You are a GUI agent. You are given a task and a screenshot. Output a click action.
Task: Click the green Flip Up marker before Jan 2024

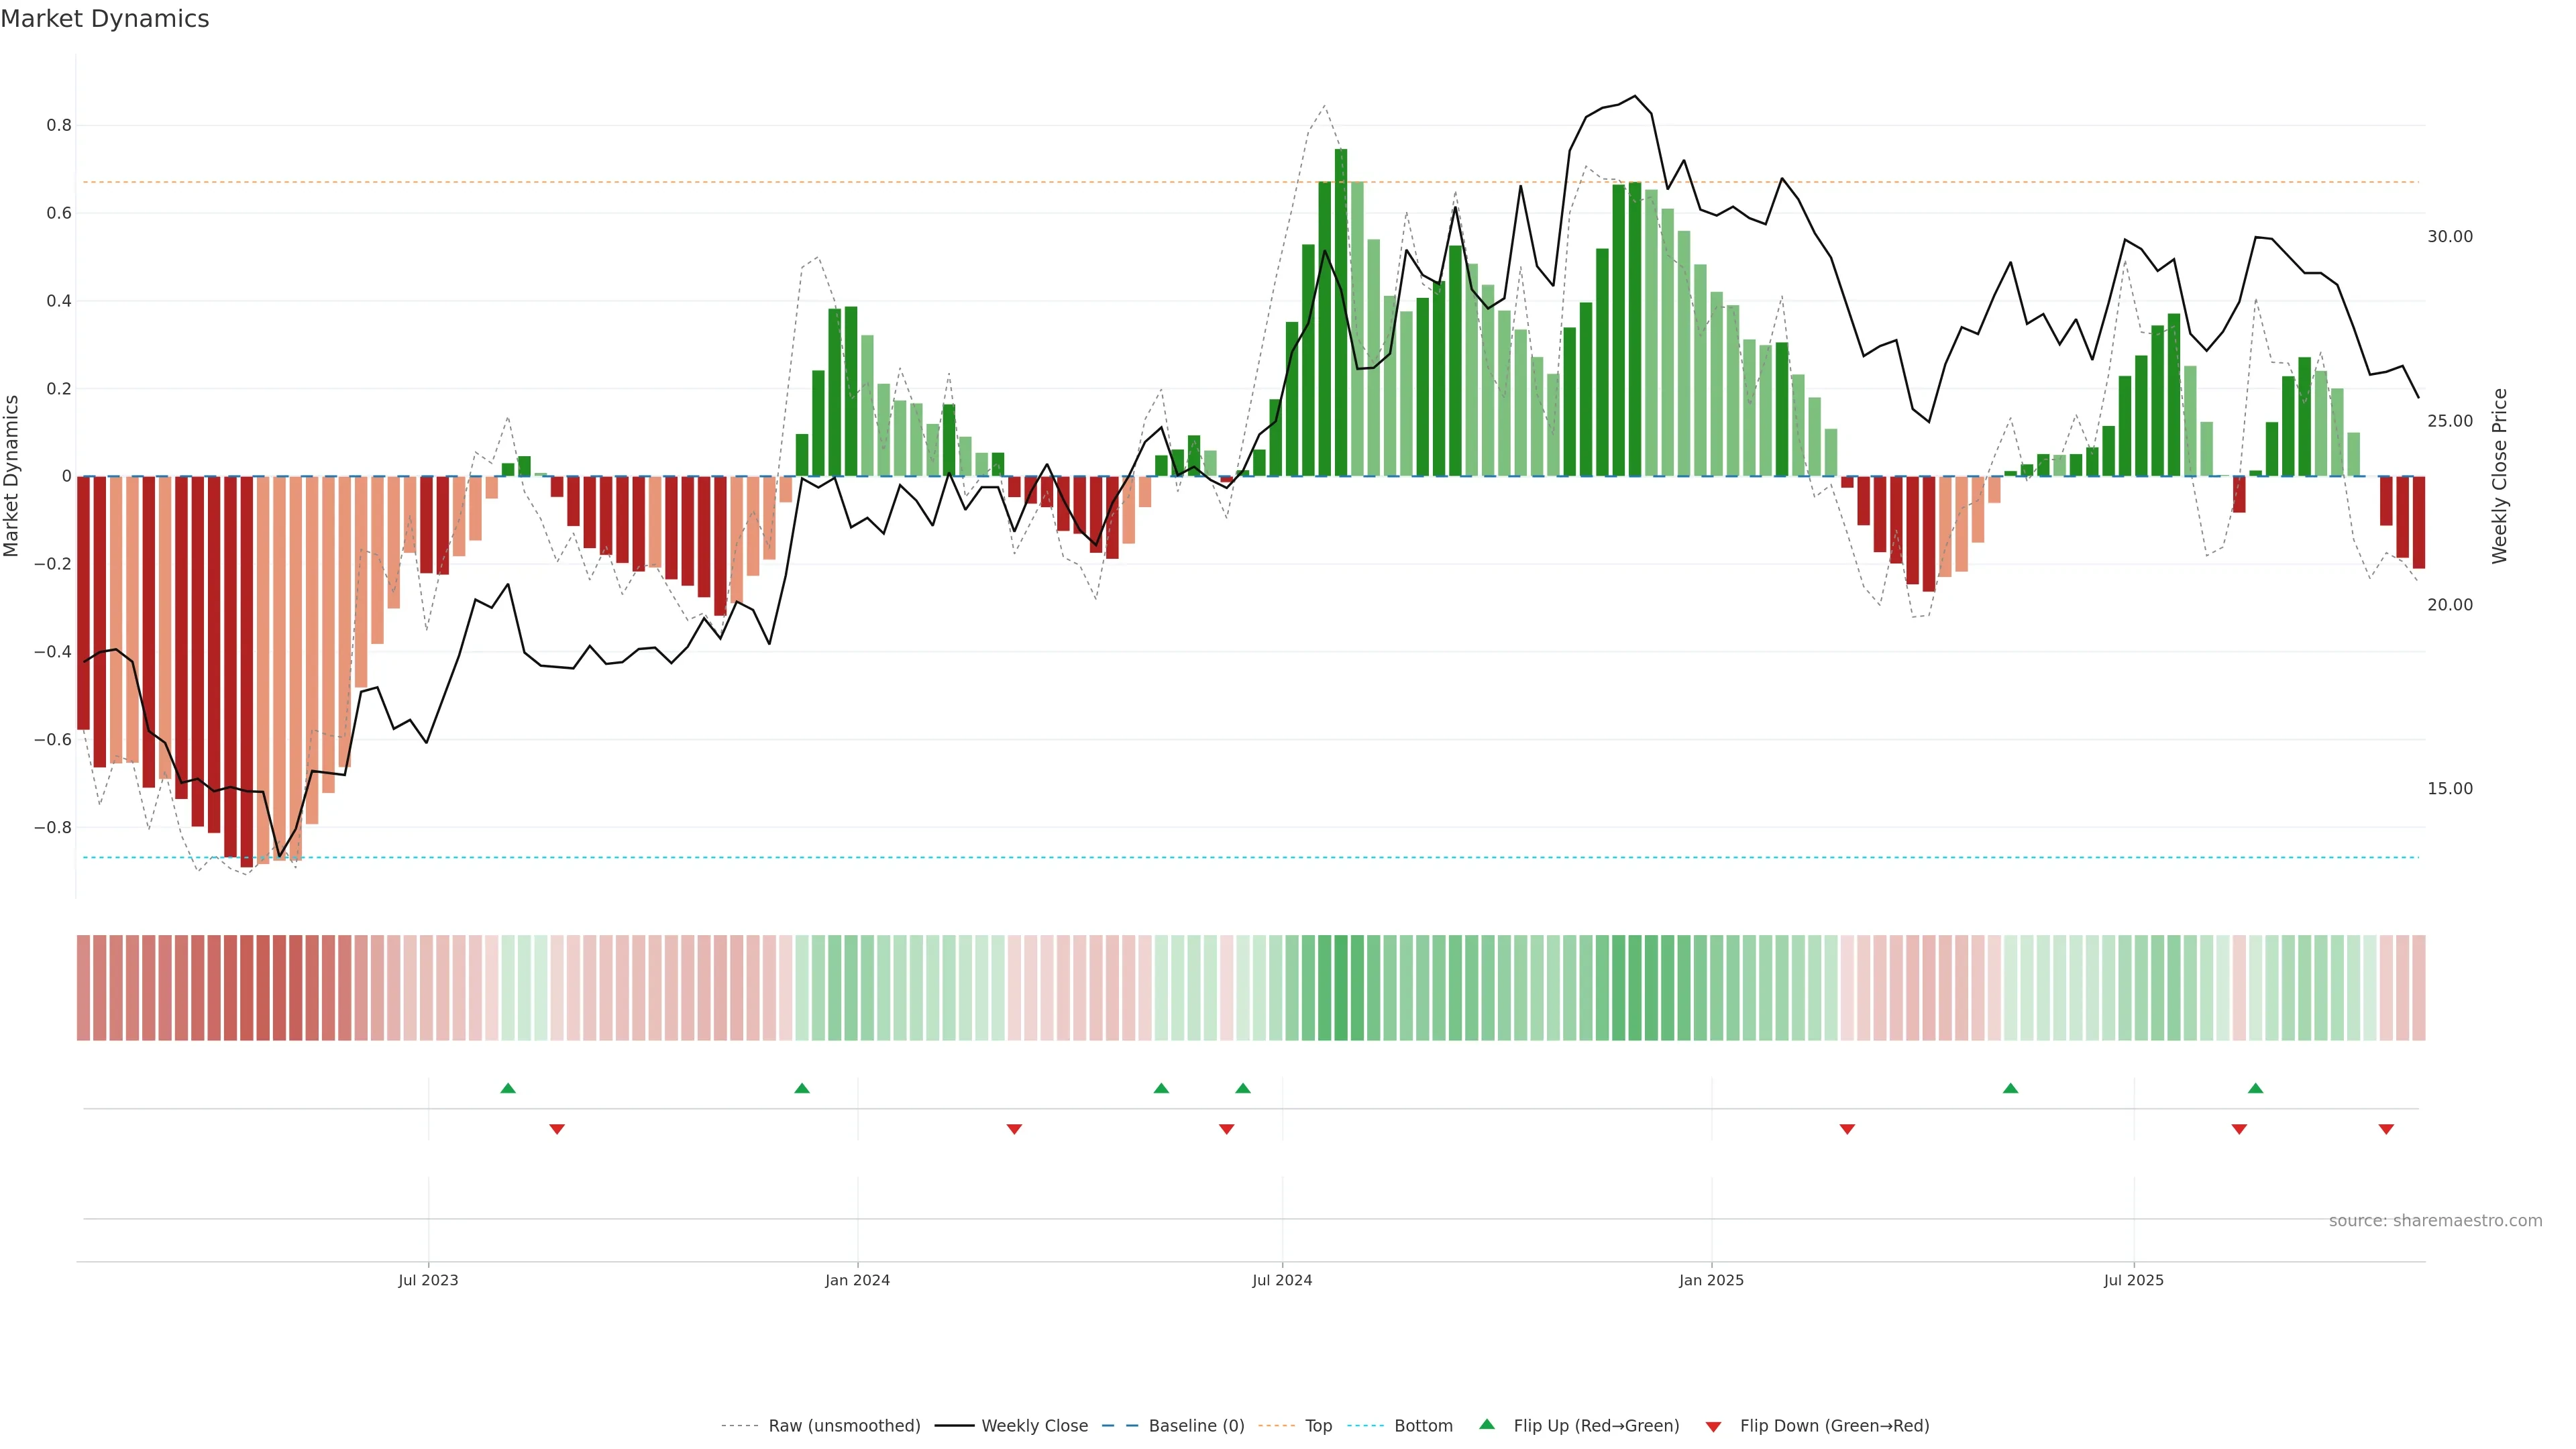pos(802,1088)
